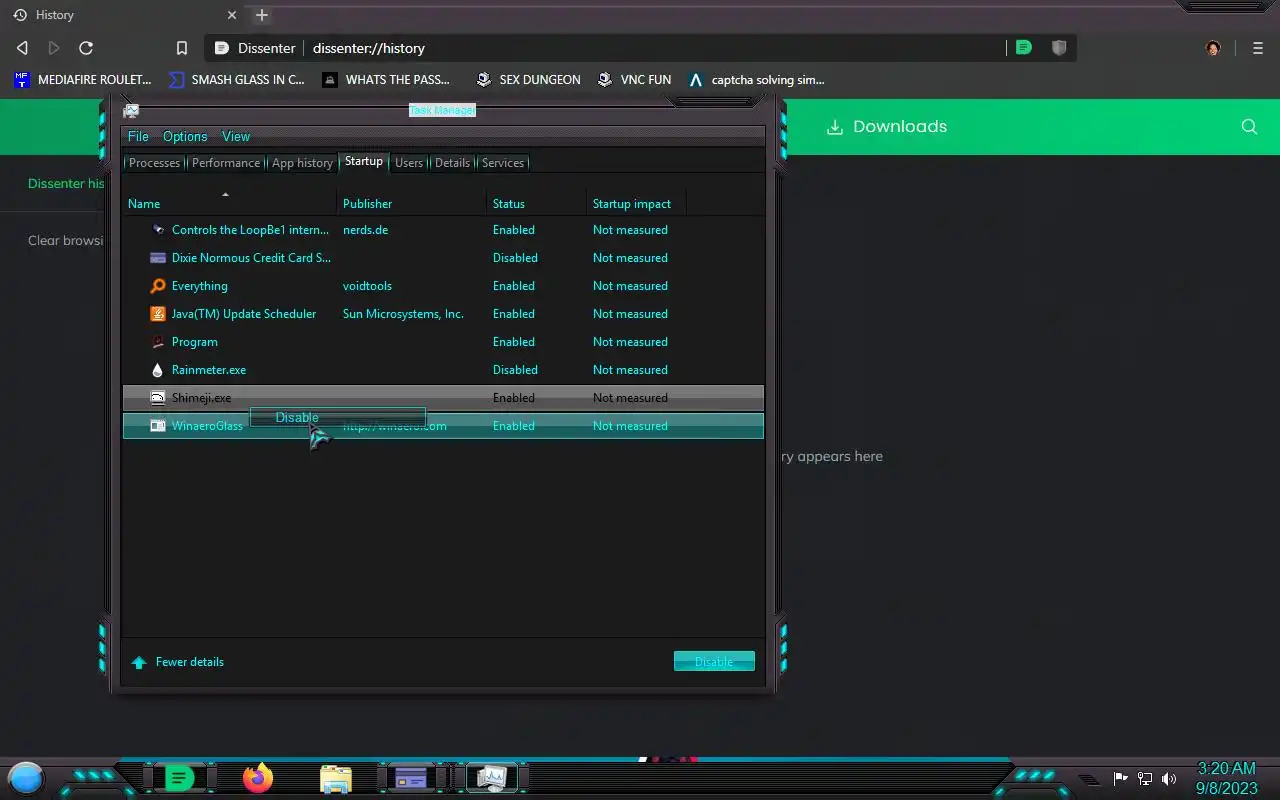Viewport: 1280px width, 800px height.
Task: Click the search icon in history page
Action: click(x=1249, y=126)
